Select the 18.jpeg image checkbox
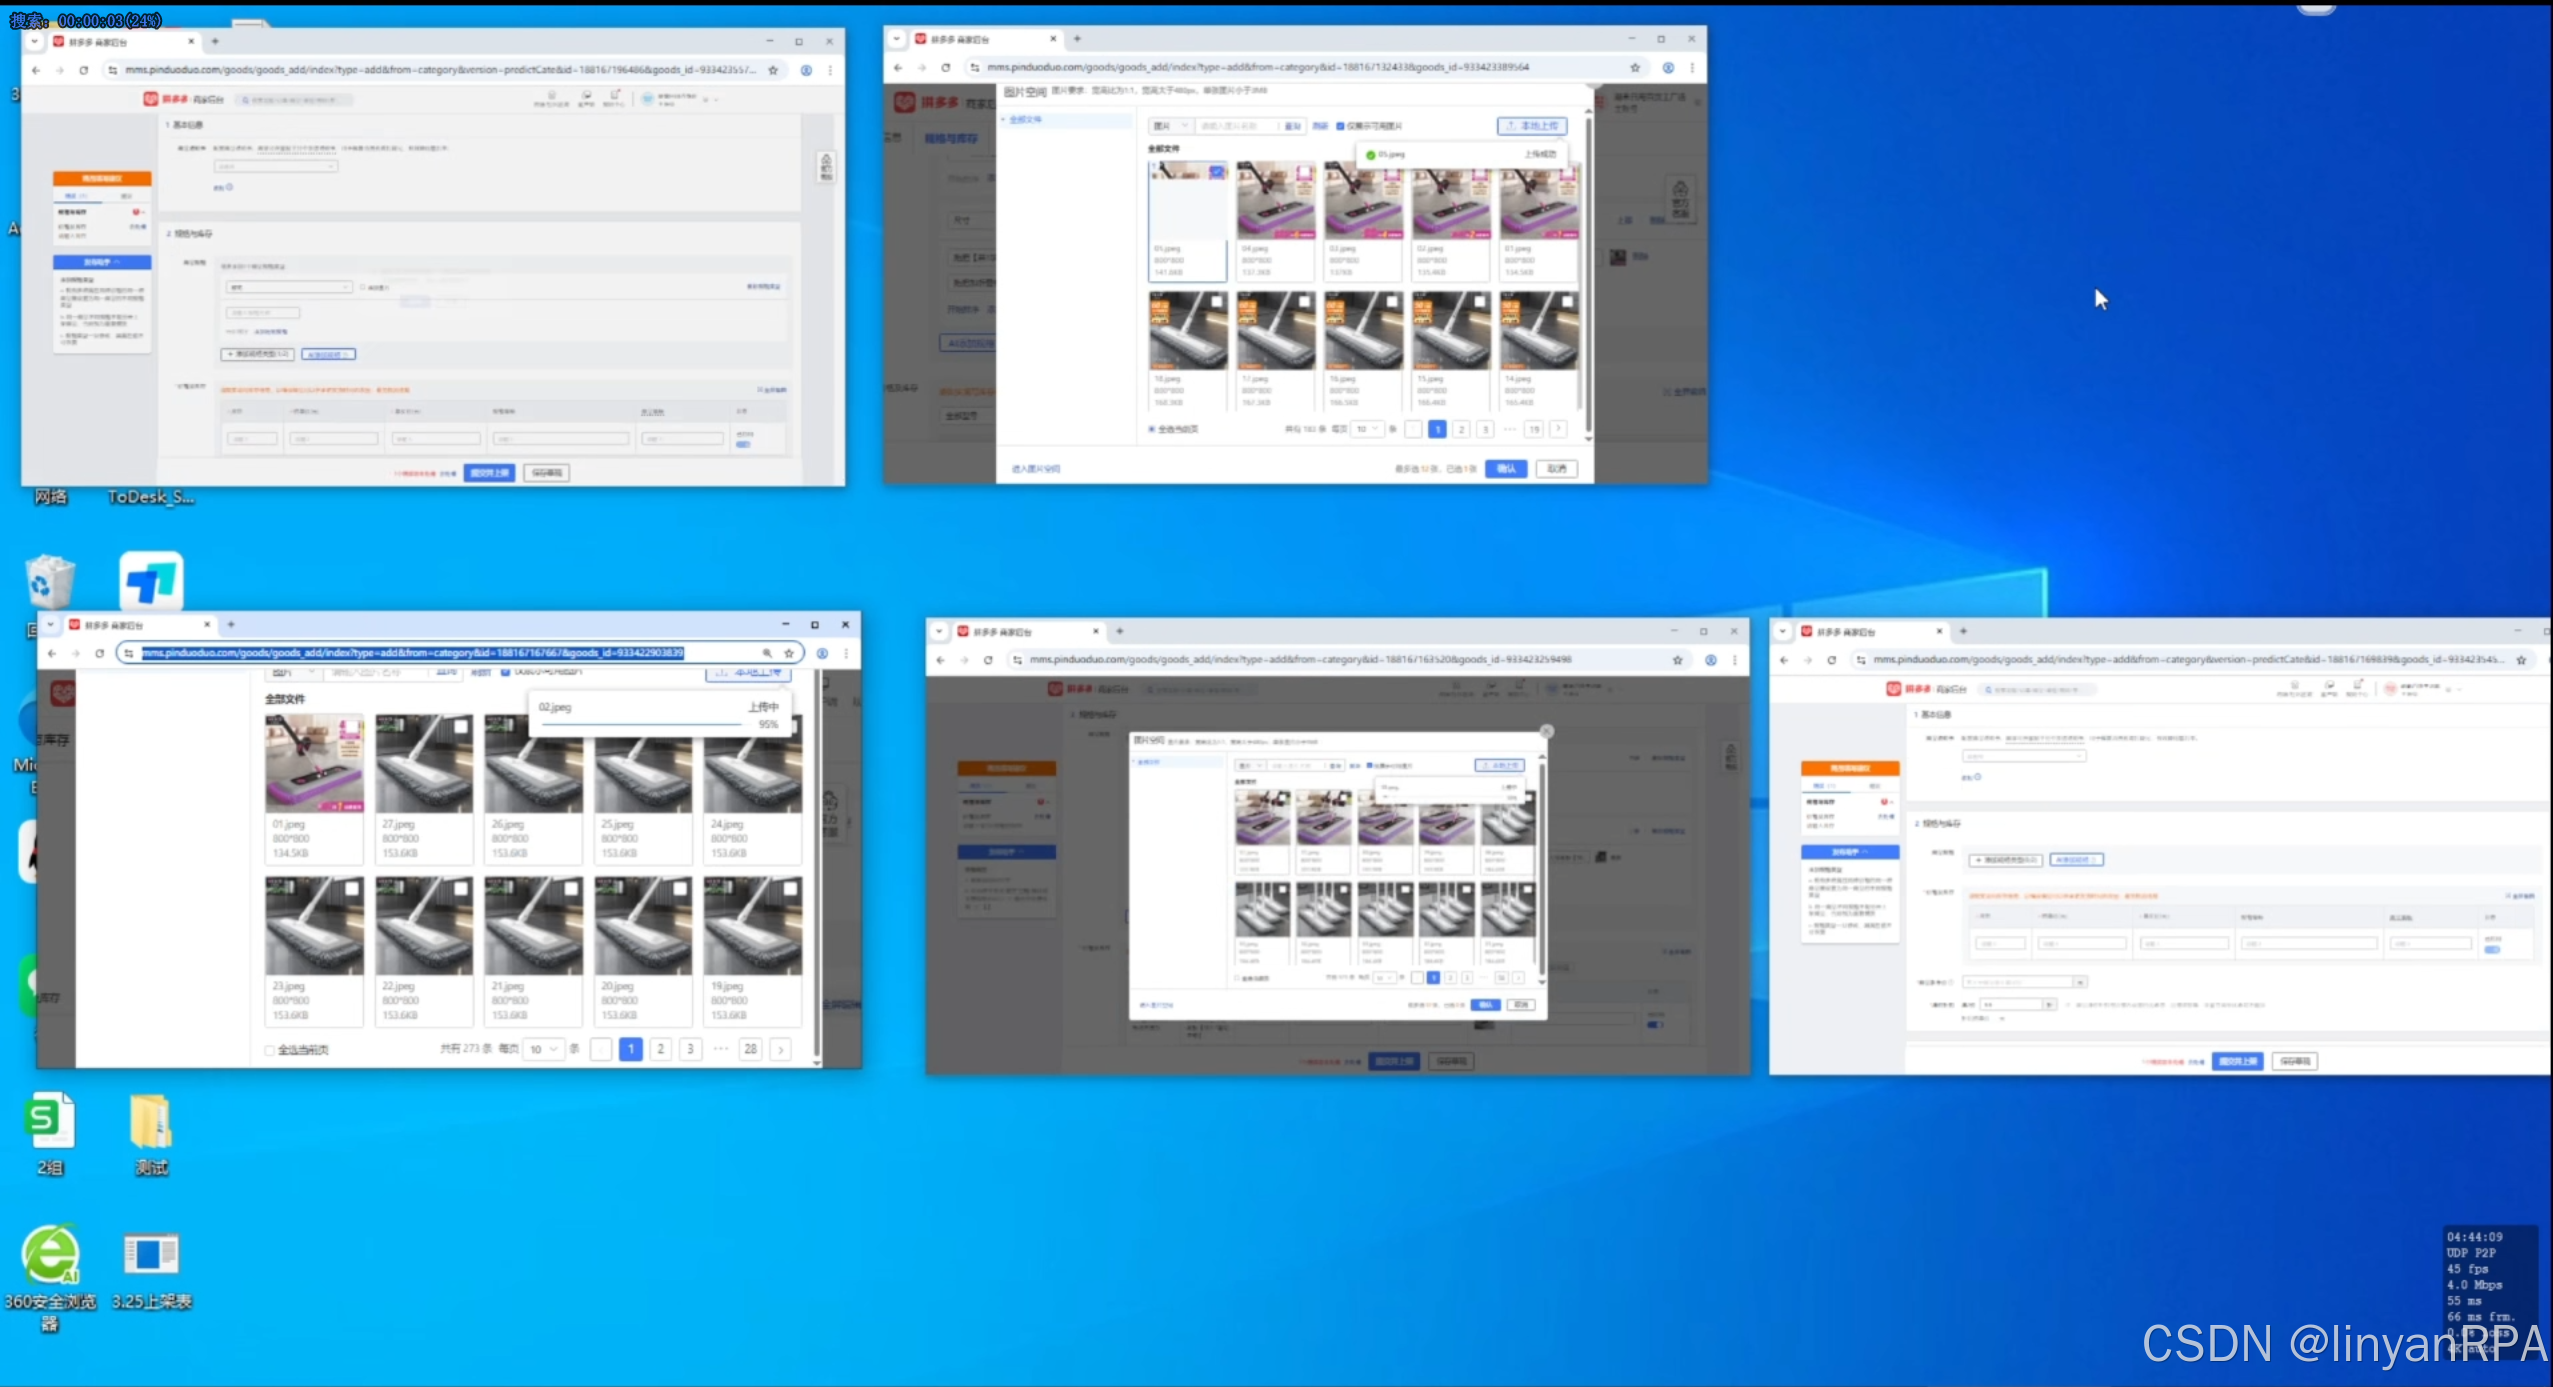 [1216, 301]
